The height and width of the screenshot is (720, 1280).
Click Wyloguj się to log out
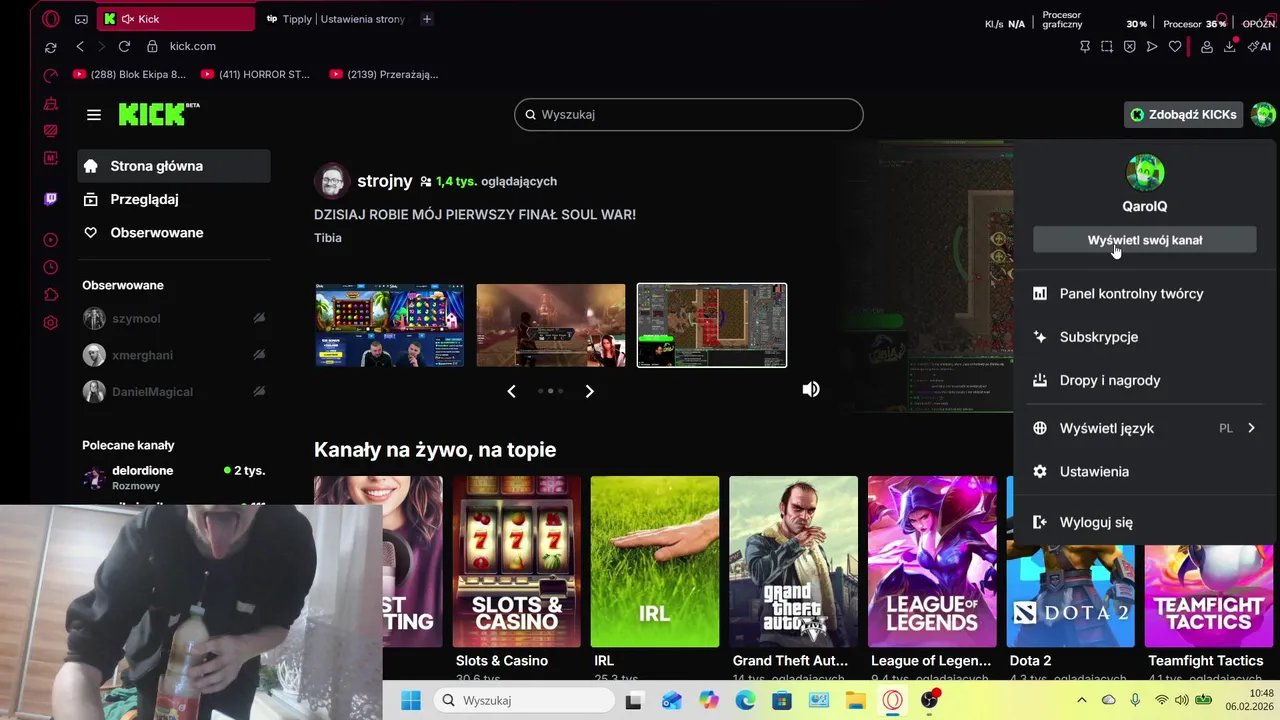(x=1145, y=522)
